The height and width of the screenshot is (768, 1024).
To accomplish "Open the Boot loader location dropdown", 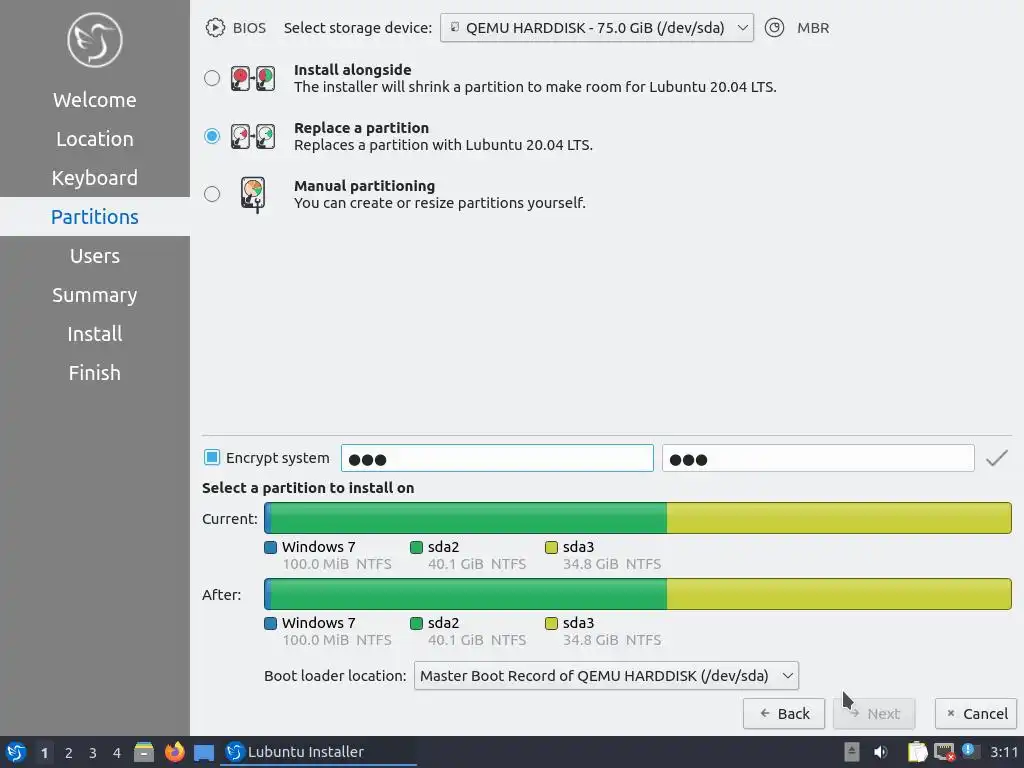I will 606,676.
